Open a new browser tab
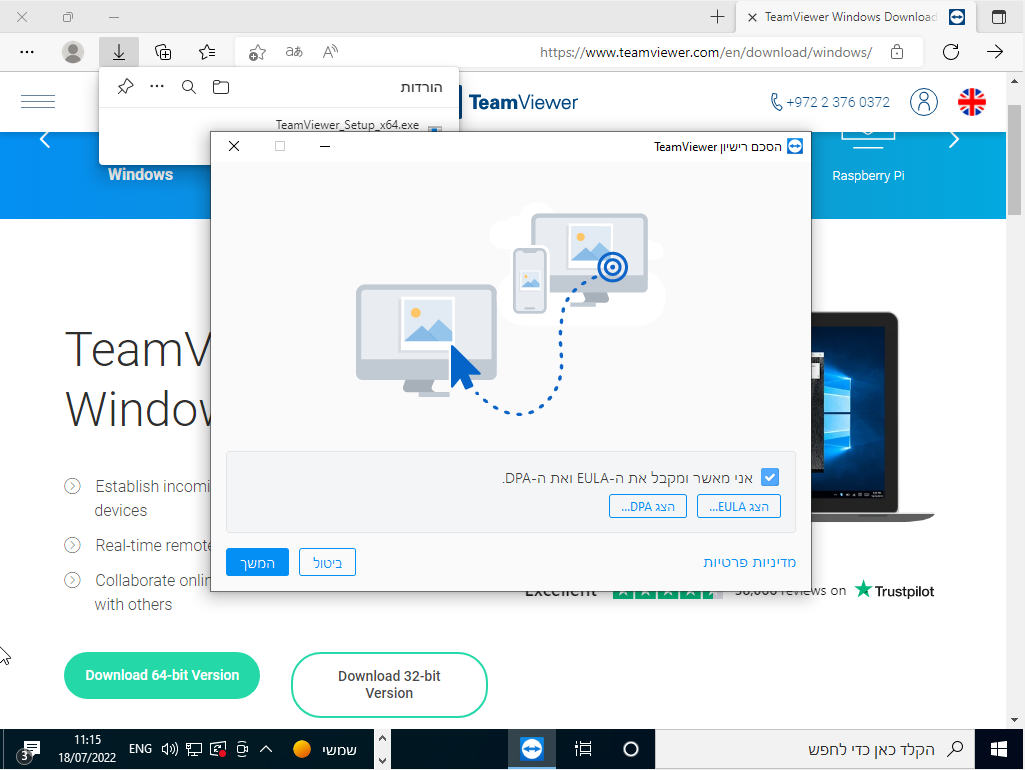Viewport: 1025px width, 770px height. pos(717,17)
